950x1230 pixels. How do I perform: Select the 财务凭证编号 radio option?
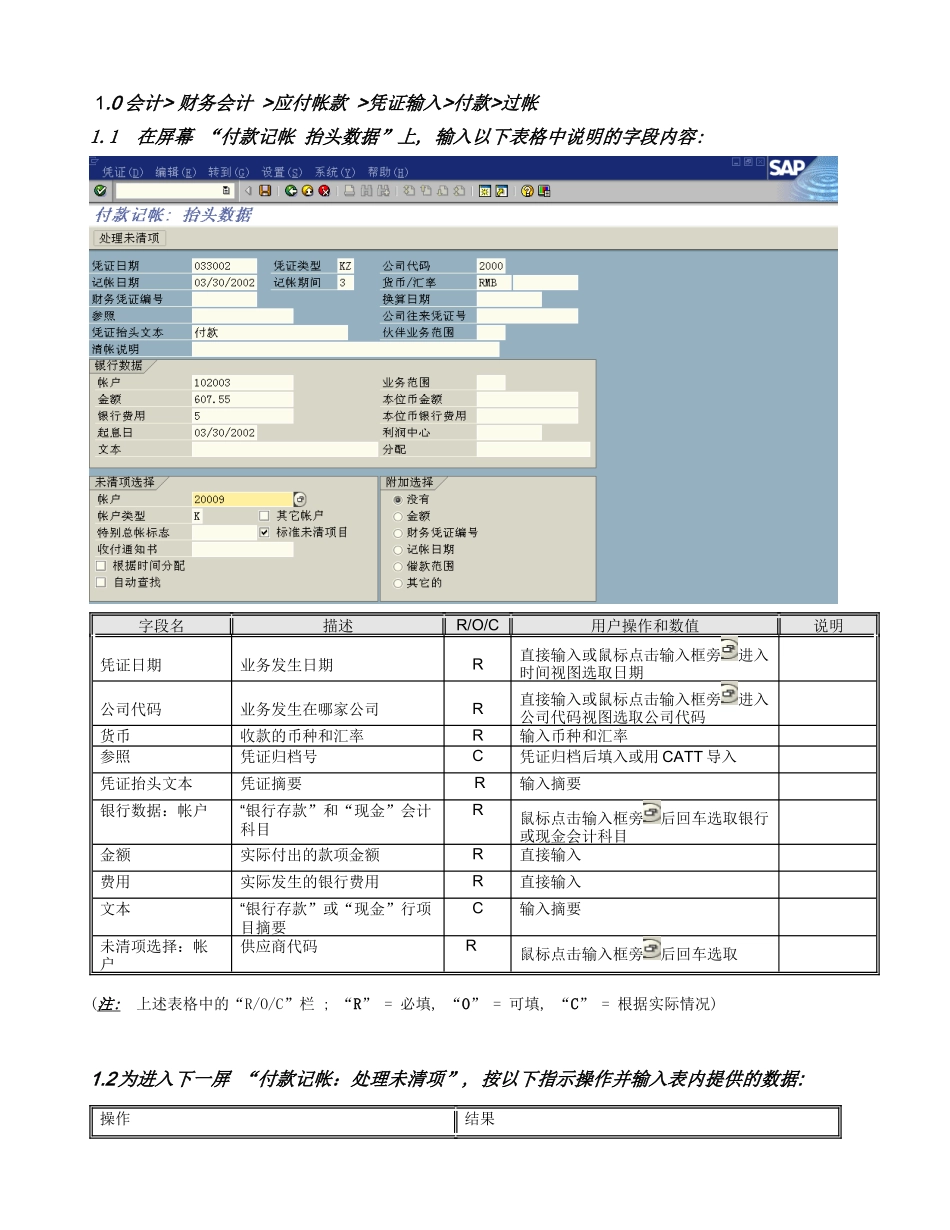pyautogui.click(x=397, y=532)
